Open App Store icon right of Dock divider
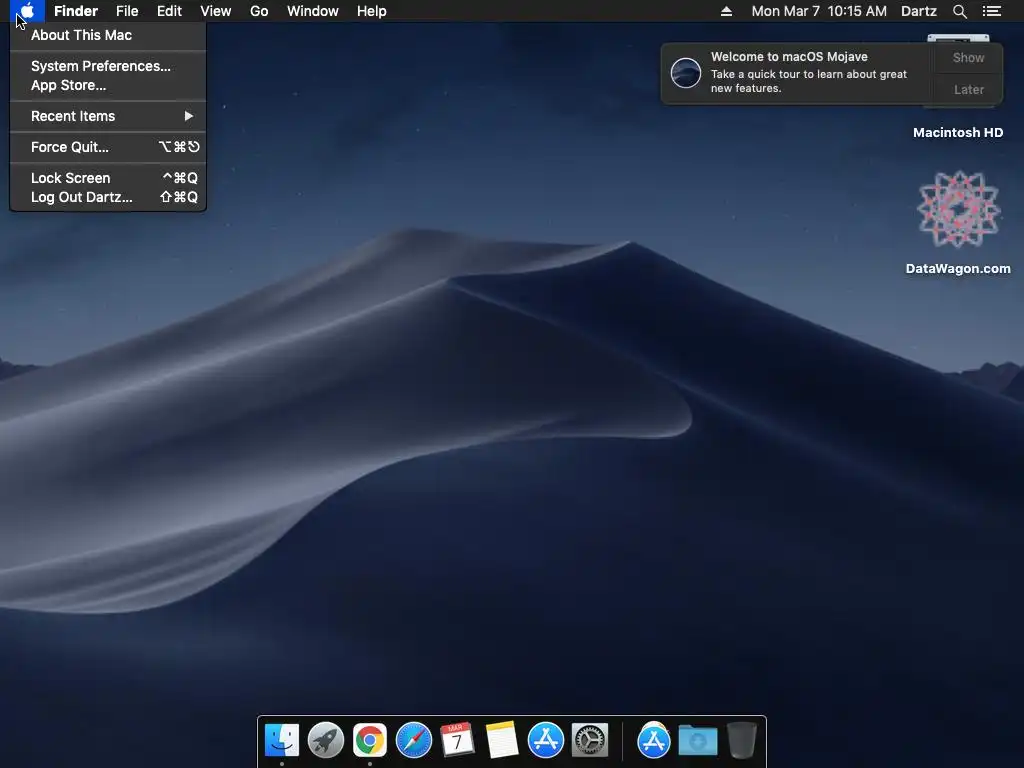 [x=653, y=740]
